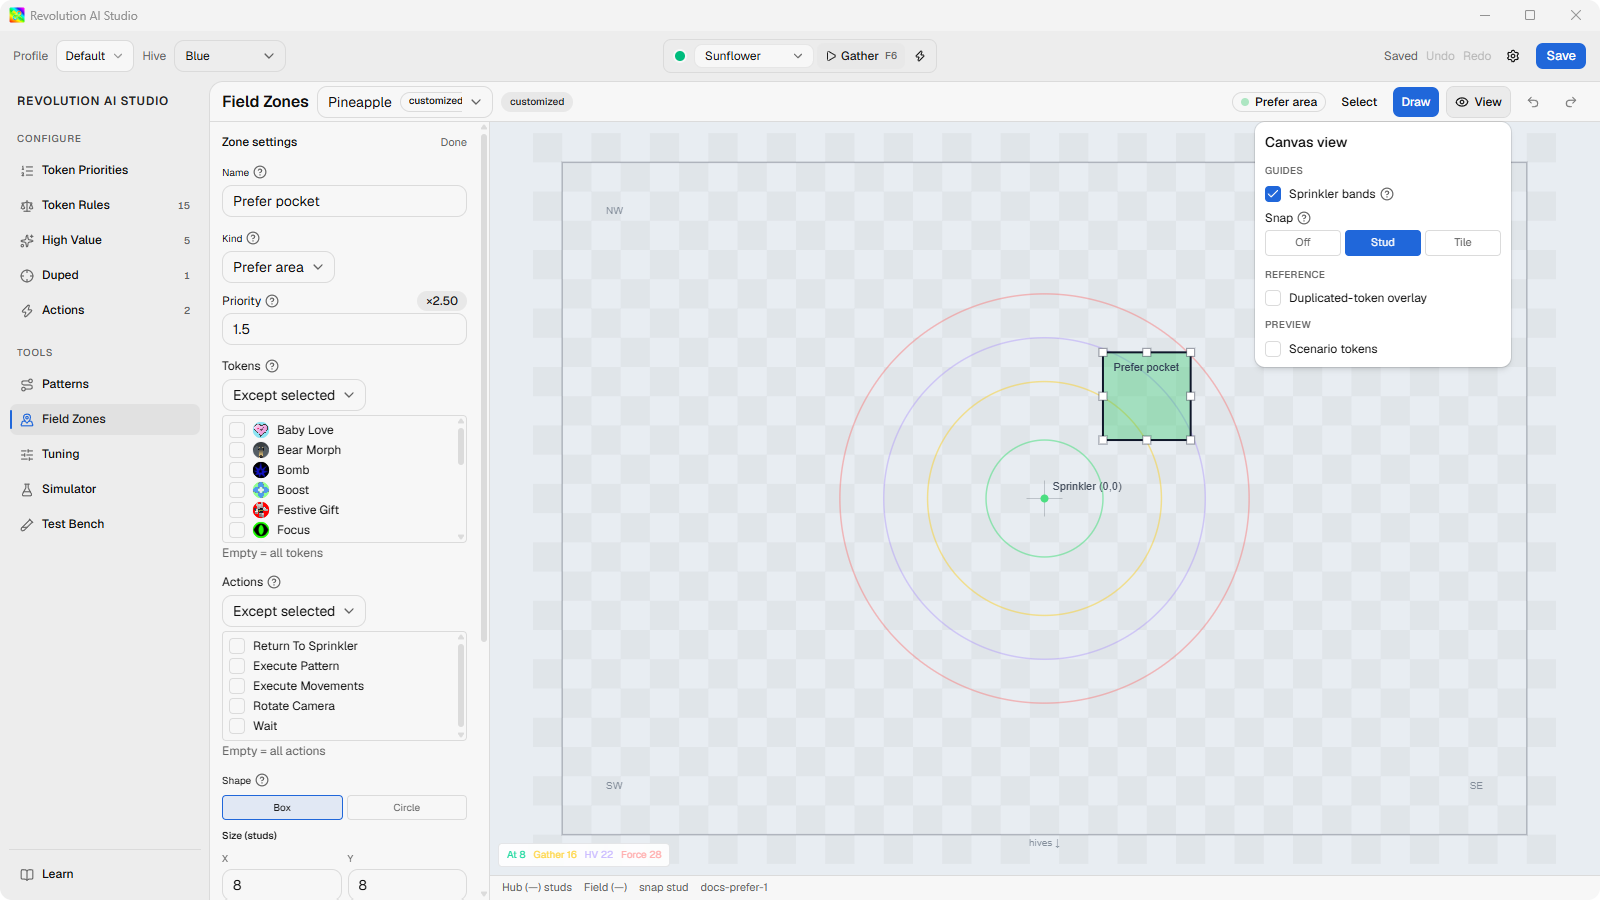
Task: Click the redo arrow icon above canvas
Action: 1571,102
